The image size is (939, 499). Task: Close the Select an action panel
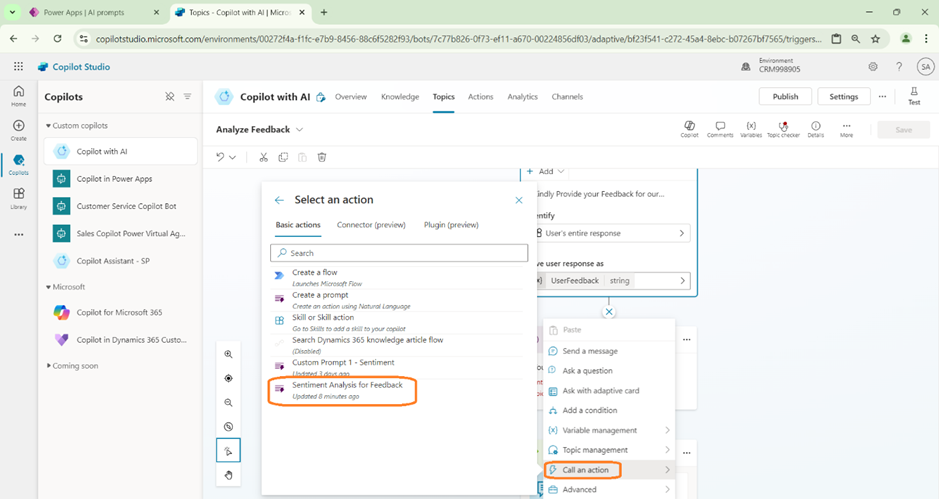pyautogui.click(x=519, y=200)
